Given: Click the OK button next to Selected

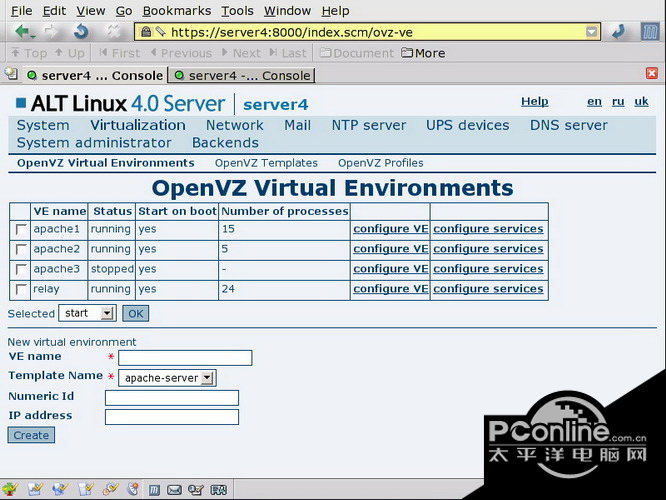Looking at the screenshot, I should point(135,314).
